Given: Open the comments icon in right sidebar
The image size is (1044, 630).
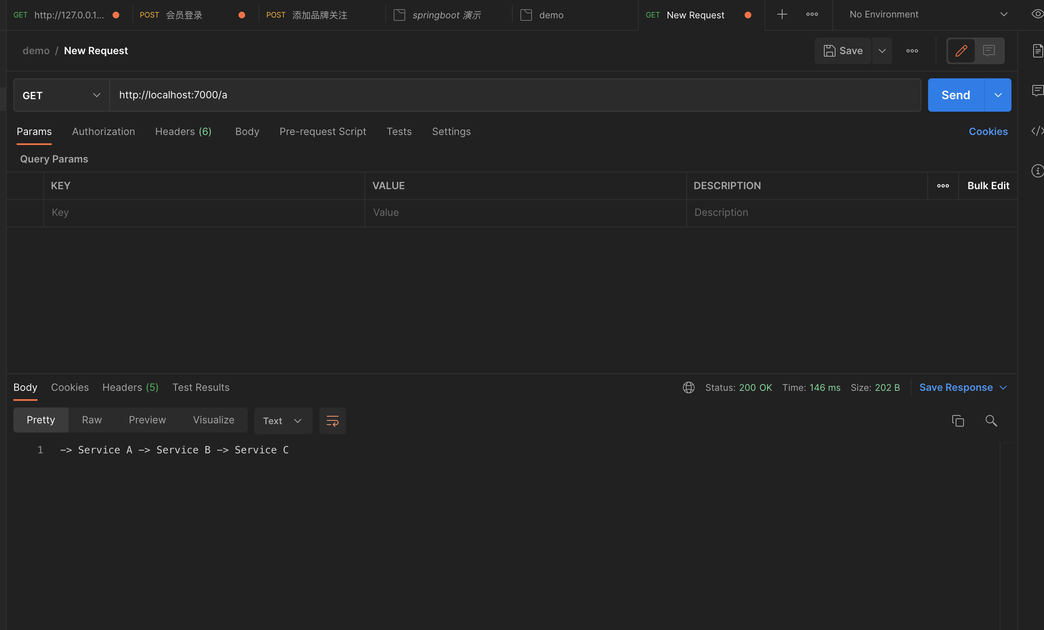Looking at the screenshot, I should point(1037,91).
